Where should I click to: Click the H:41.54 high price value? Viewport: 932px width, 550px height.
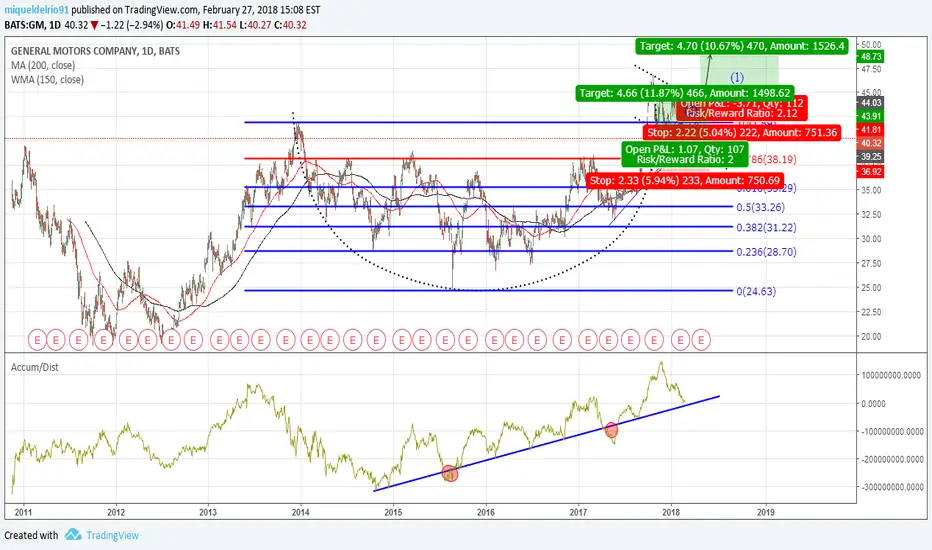coord(220,25)
